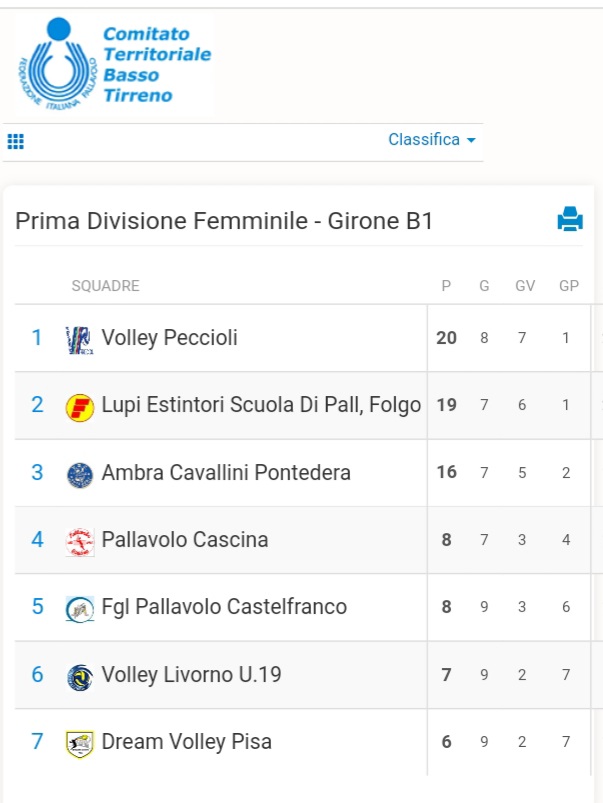Click the SQUADRE column header
This screenshot has height=803, width=603.
[x=106, y=286]
